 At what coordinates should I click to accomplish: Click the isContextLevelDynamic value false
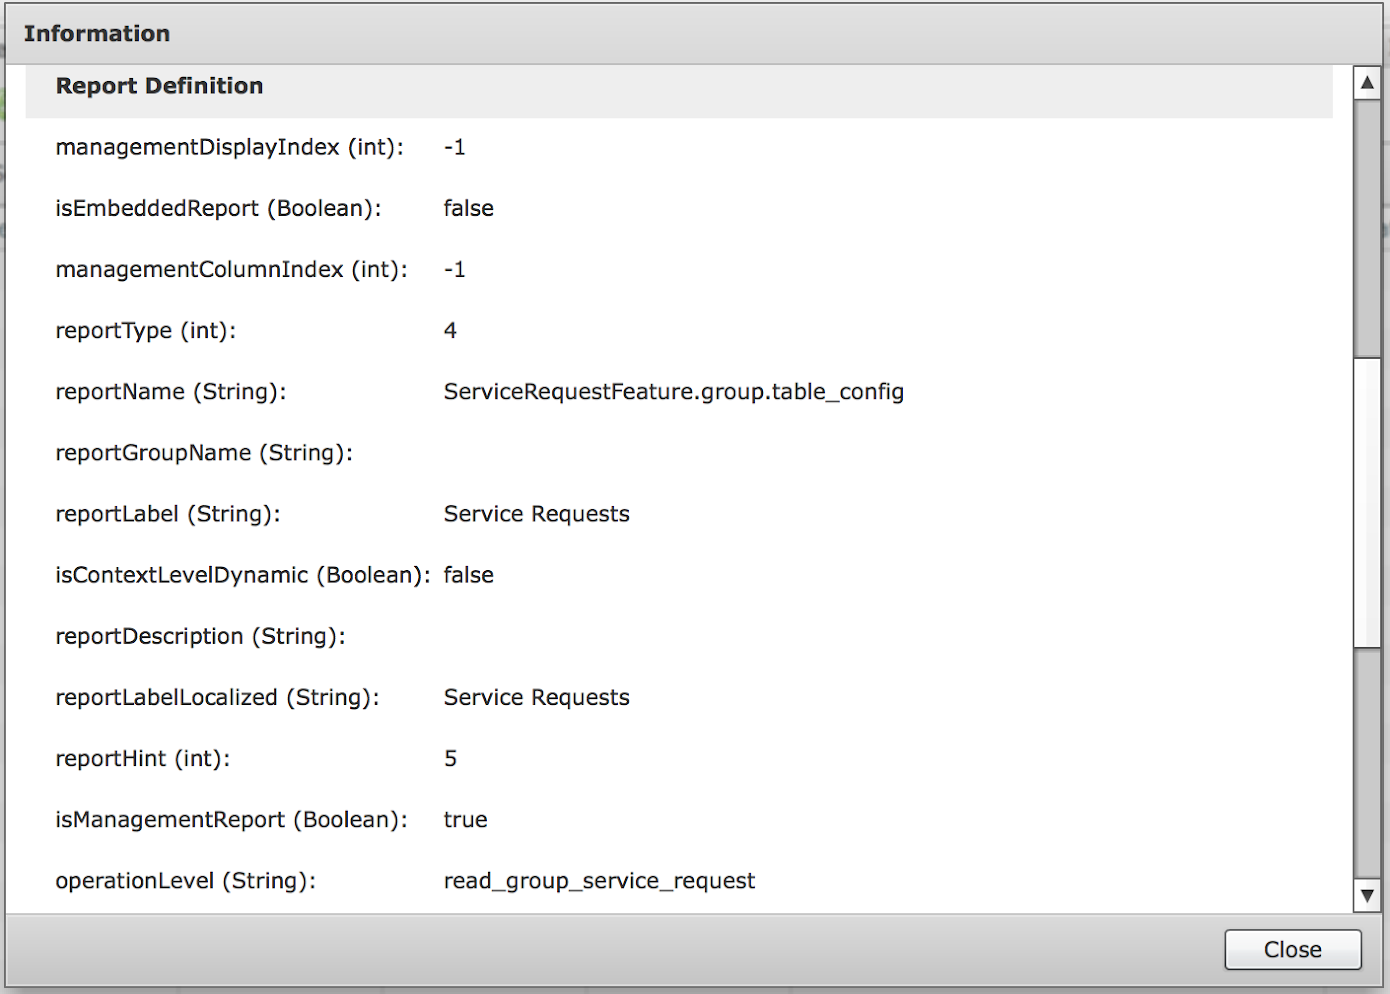(469, 575)
